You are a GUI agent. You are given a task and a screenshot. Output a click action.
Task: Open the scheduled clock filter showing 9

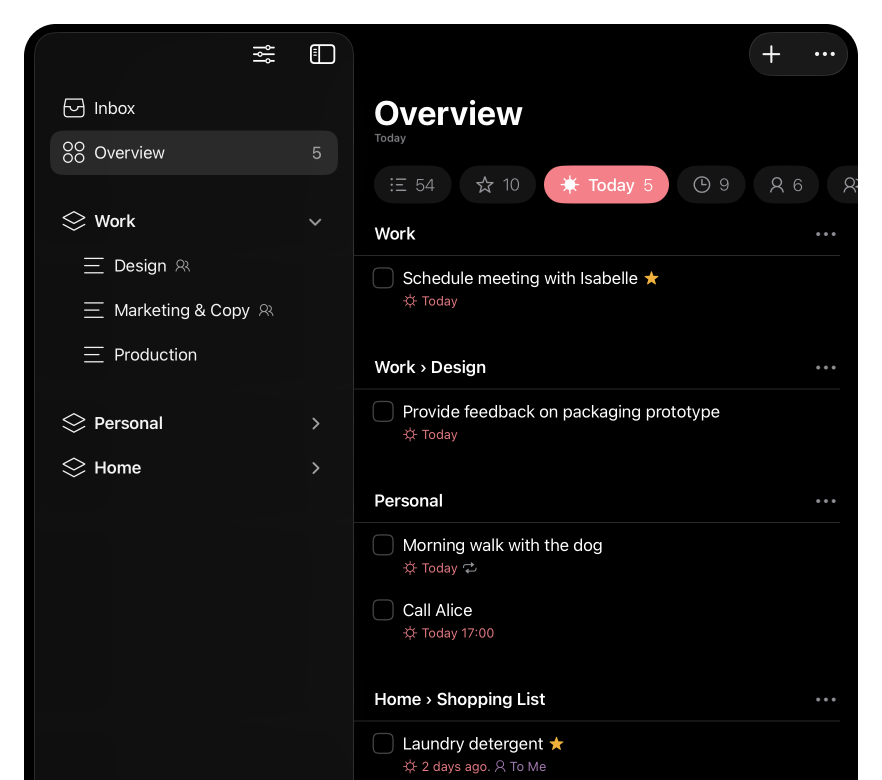click(x=711, y=185)
